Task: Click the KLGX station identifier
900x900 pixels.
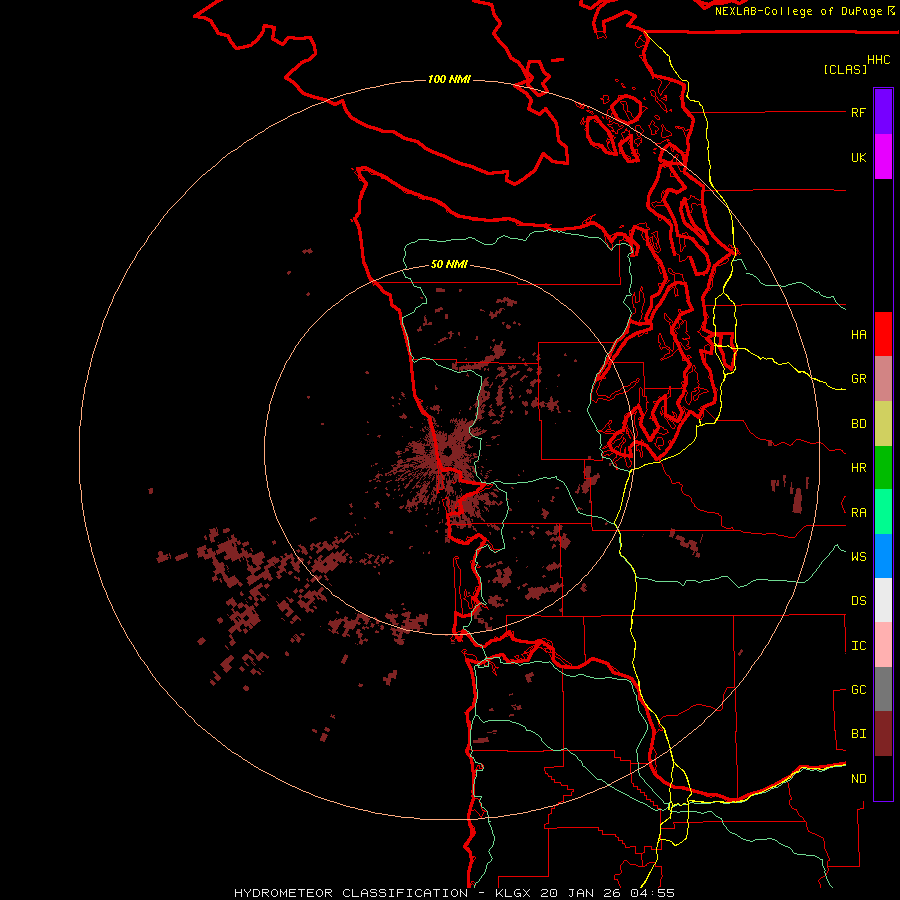Action: coord(514,893)
